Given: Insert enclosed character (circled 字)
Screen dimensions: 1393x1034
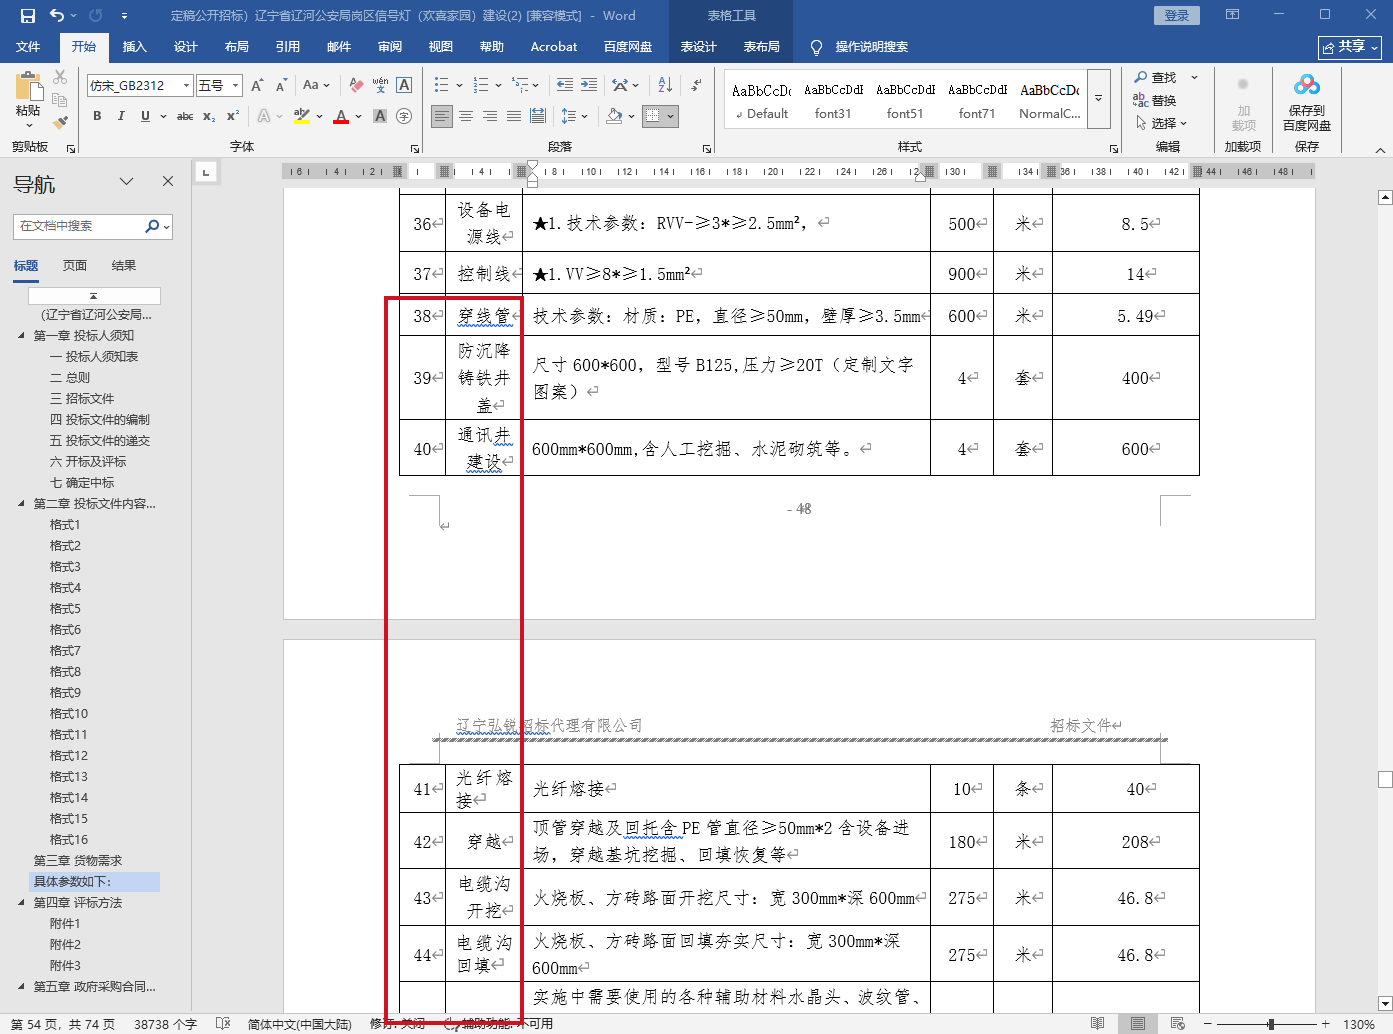Looking at the screenshot, I should coord(404,116).
